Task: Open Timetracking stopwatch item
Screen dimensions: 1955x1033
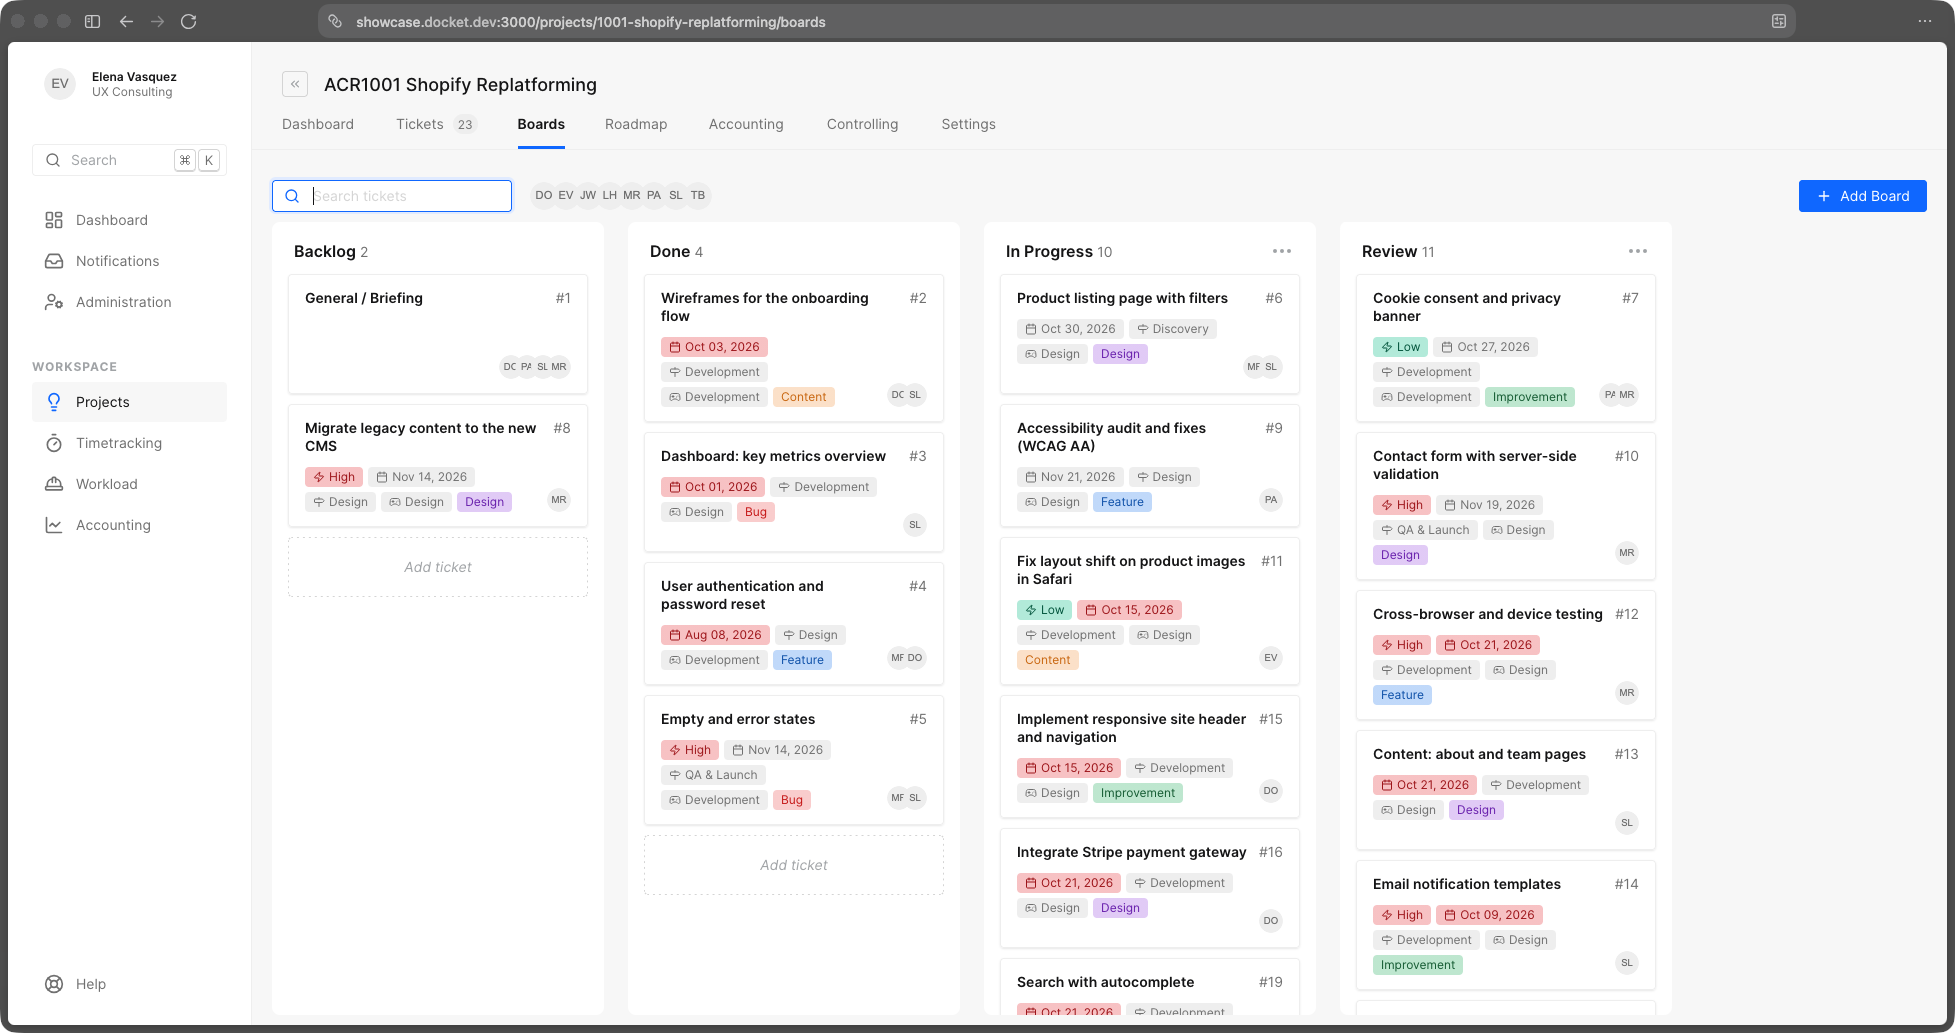Action: (129, 443)
